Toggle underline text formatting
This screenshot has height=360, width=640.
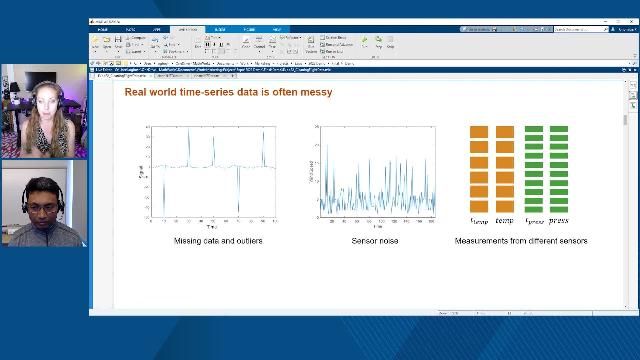[x=221, y=44]
